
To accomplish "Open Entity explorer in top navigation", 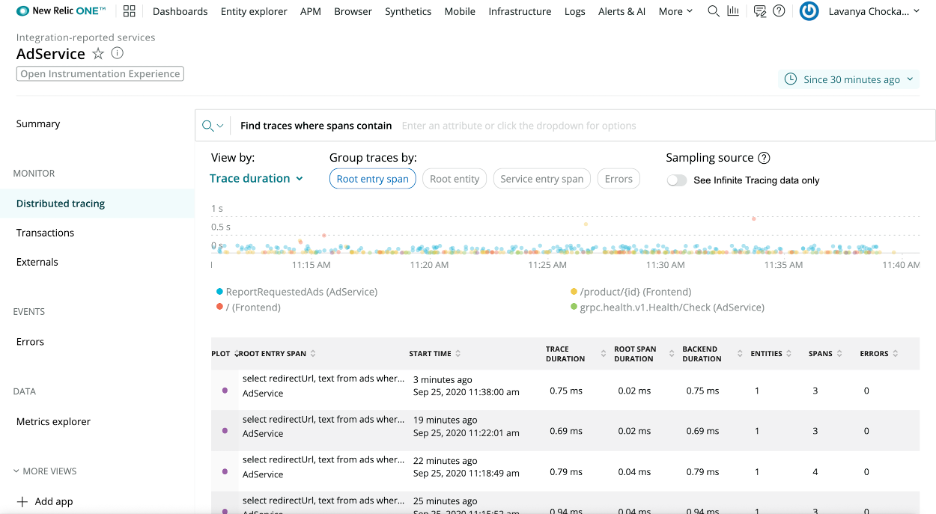I will tap(254, 11).
